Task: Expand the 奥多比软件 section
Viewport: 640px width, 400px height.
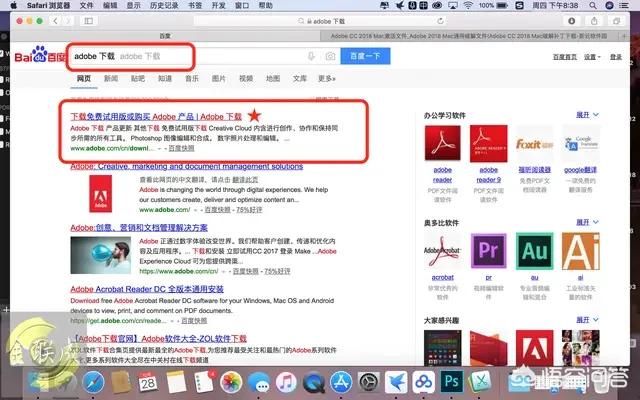Action: tap(587, 222)
